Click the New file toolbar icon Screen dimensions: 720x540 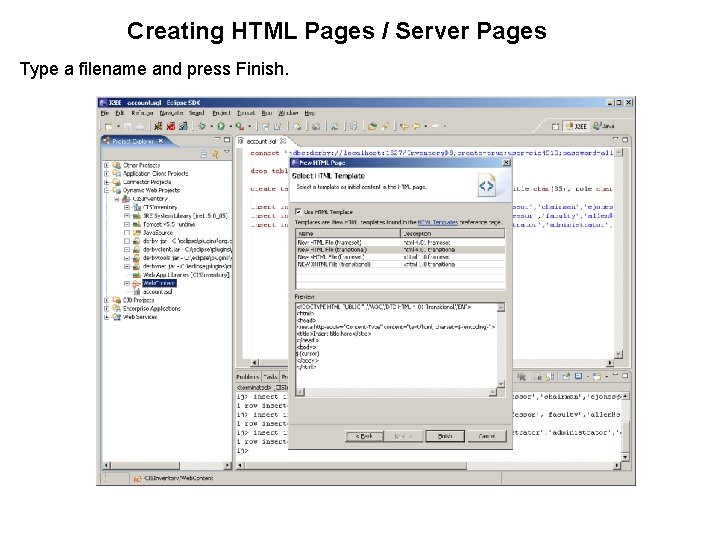108,126
